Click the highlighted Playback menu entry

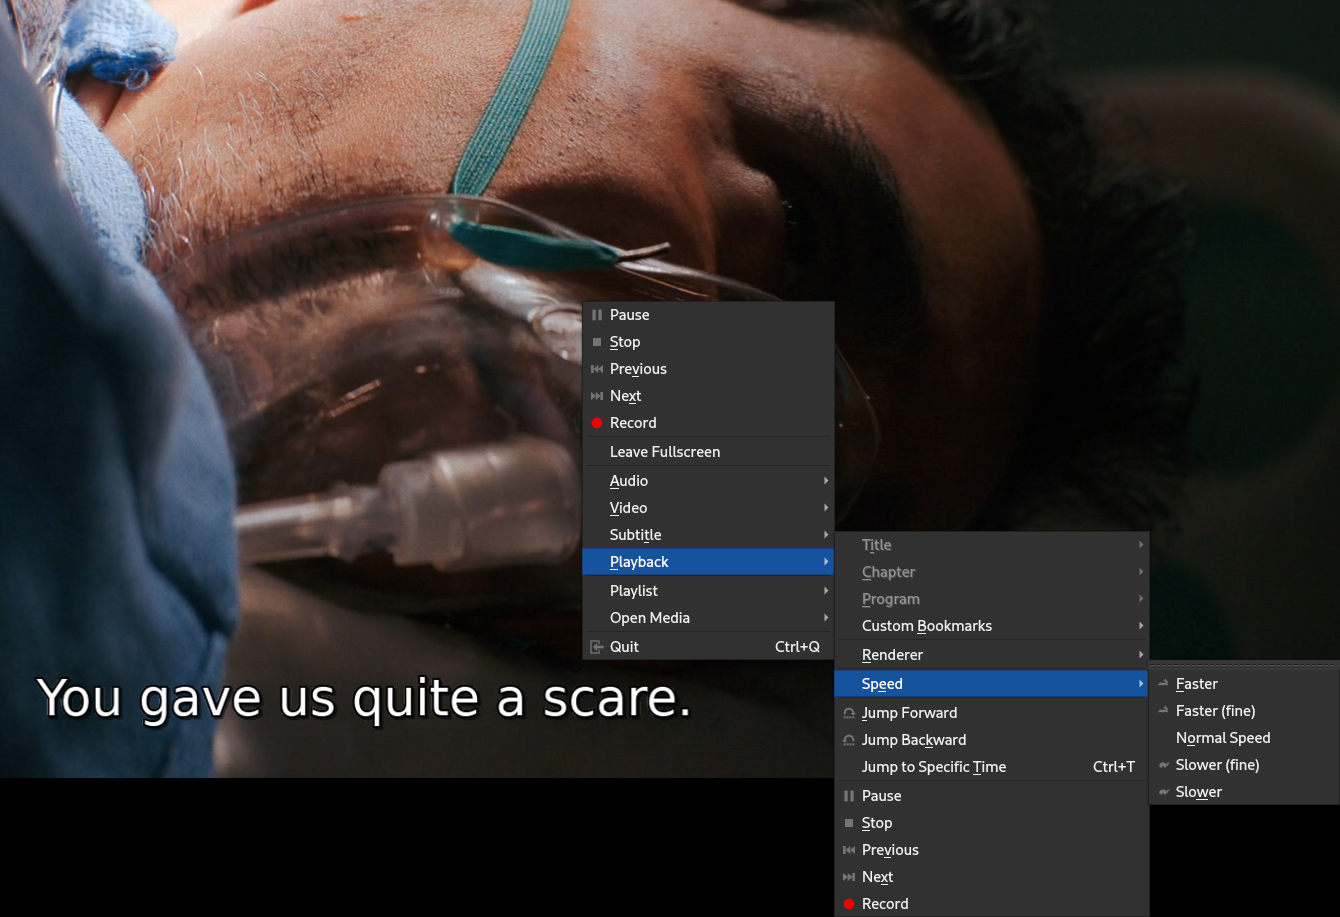click(x=708, y=562)
